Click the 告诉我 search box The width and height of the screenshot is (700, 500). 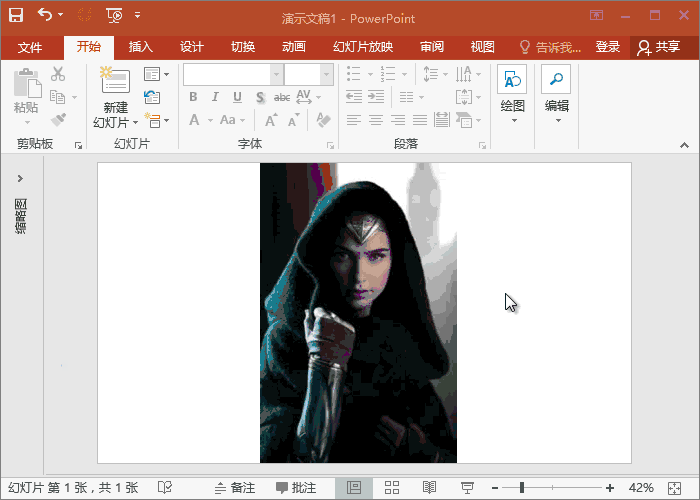click(x=551, y=47)
